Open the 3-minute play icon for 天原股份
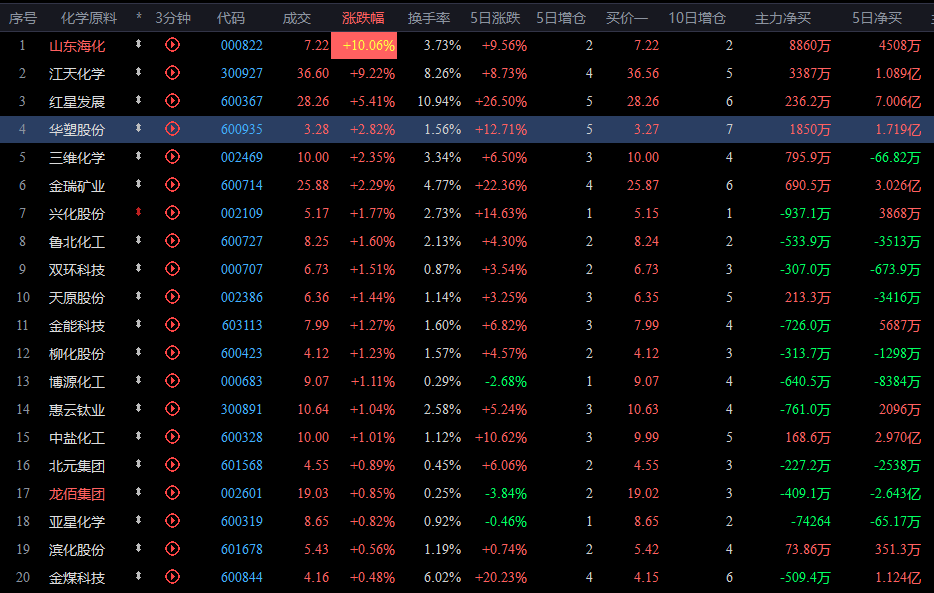The width and height of the screenshot is (934, 593). 172,297
